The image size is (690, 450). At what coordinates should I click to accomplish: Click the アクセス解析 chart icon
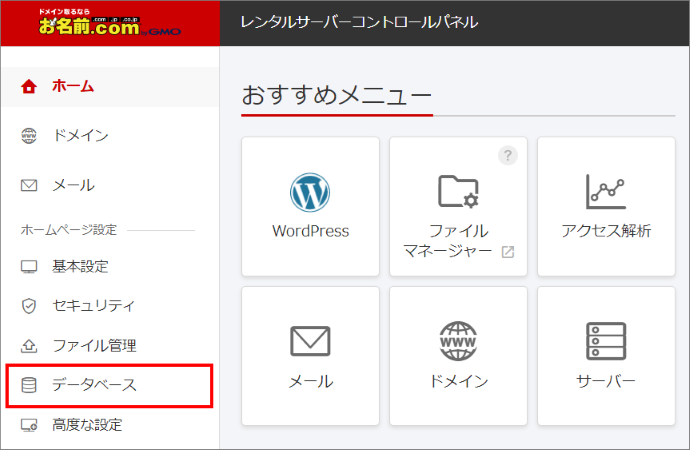pyautogui.click(x=606, y=191)
